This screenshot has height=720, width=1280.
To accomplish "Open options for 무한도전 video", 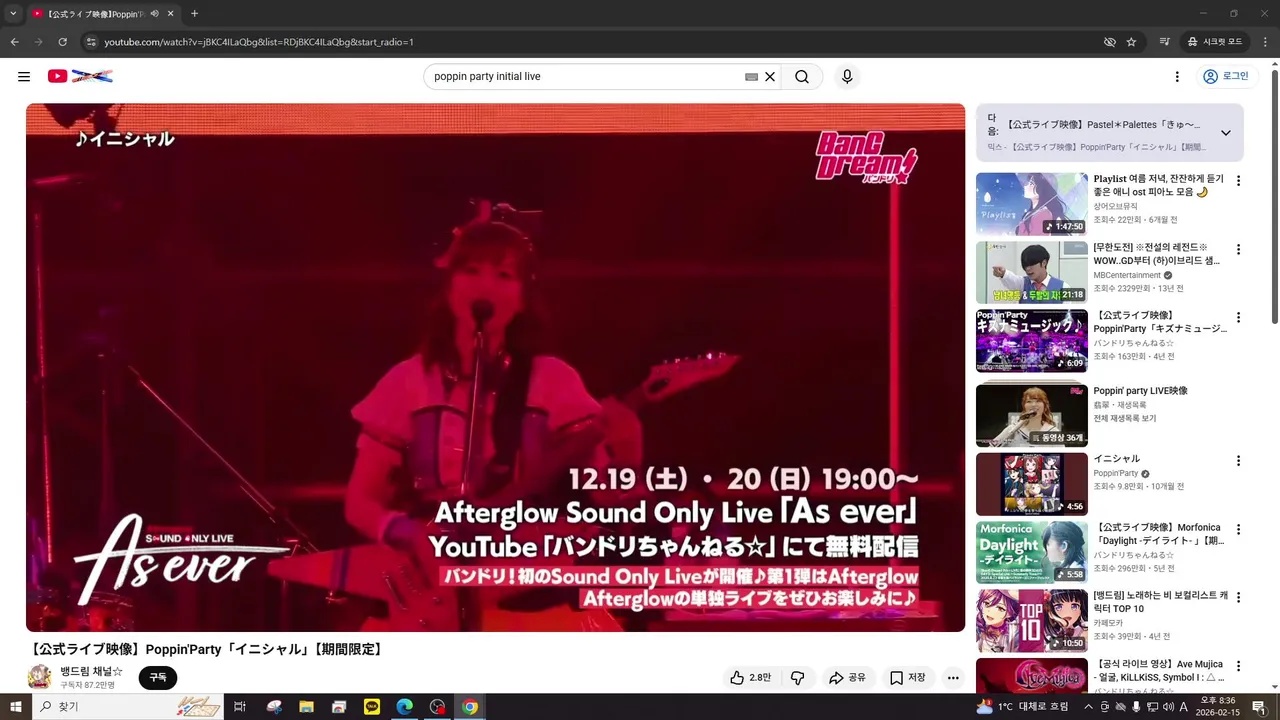I will 1238,249.
